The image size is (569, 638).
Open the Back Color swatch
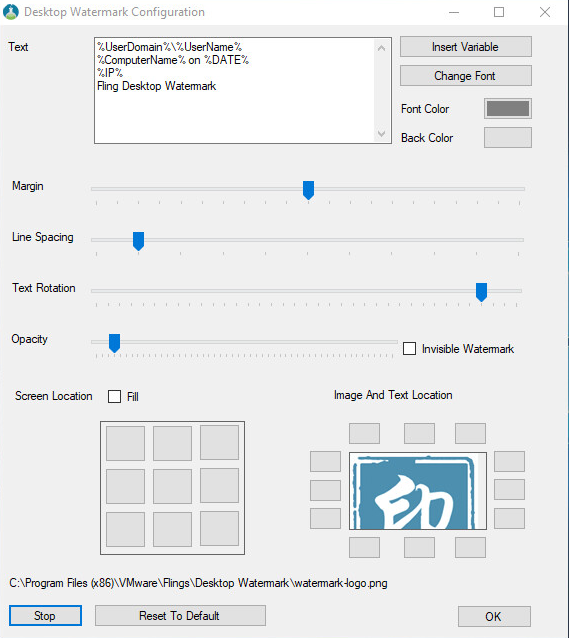point(508,138)
